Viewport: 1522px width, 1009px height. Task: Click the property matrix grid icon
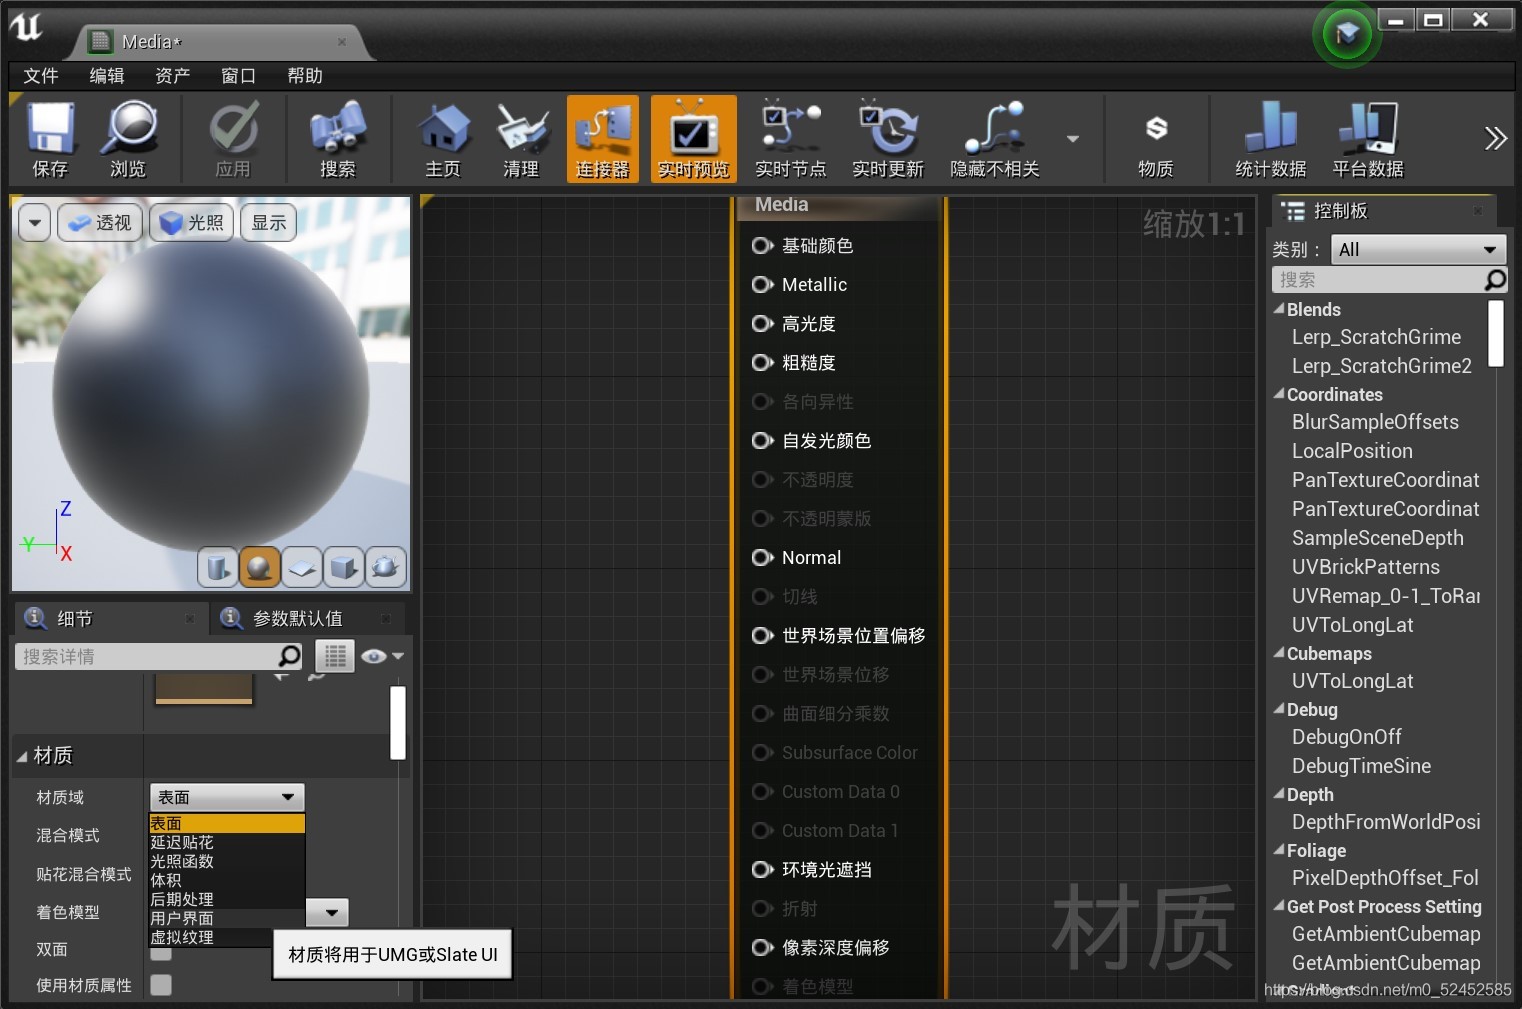(335, 656)
